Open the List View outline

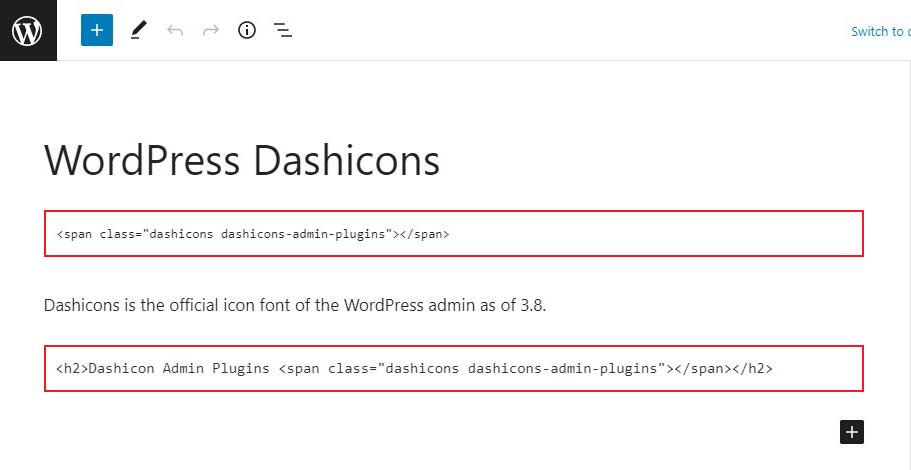point(283,30)
